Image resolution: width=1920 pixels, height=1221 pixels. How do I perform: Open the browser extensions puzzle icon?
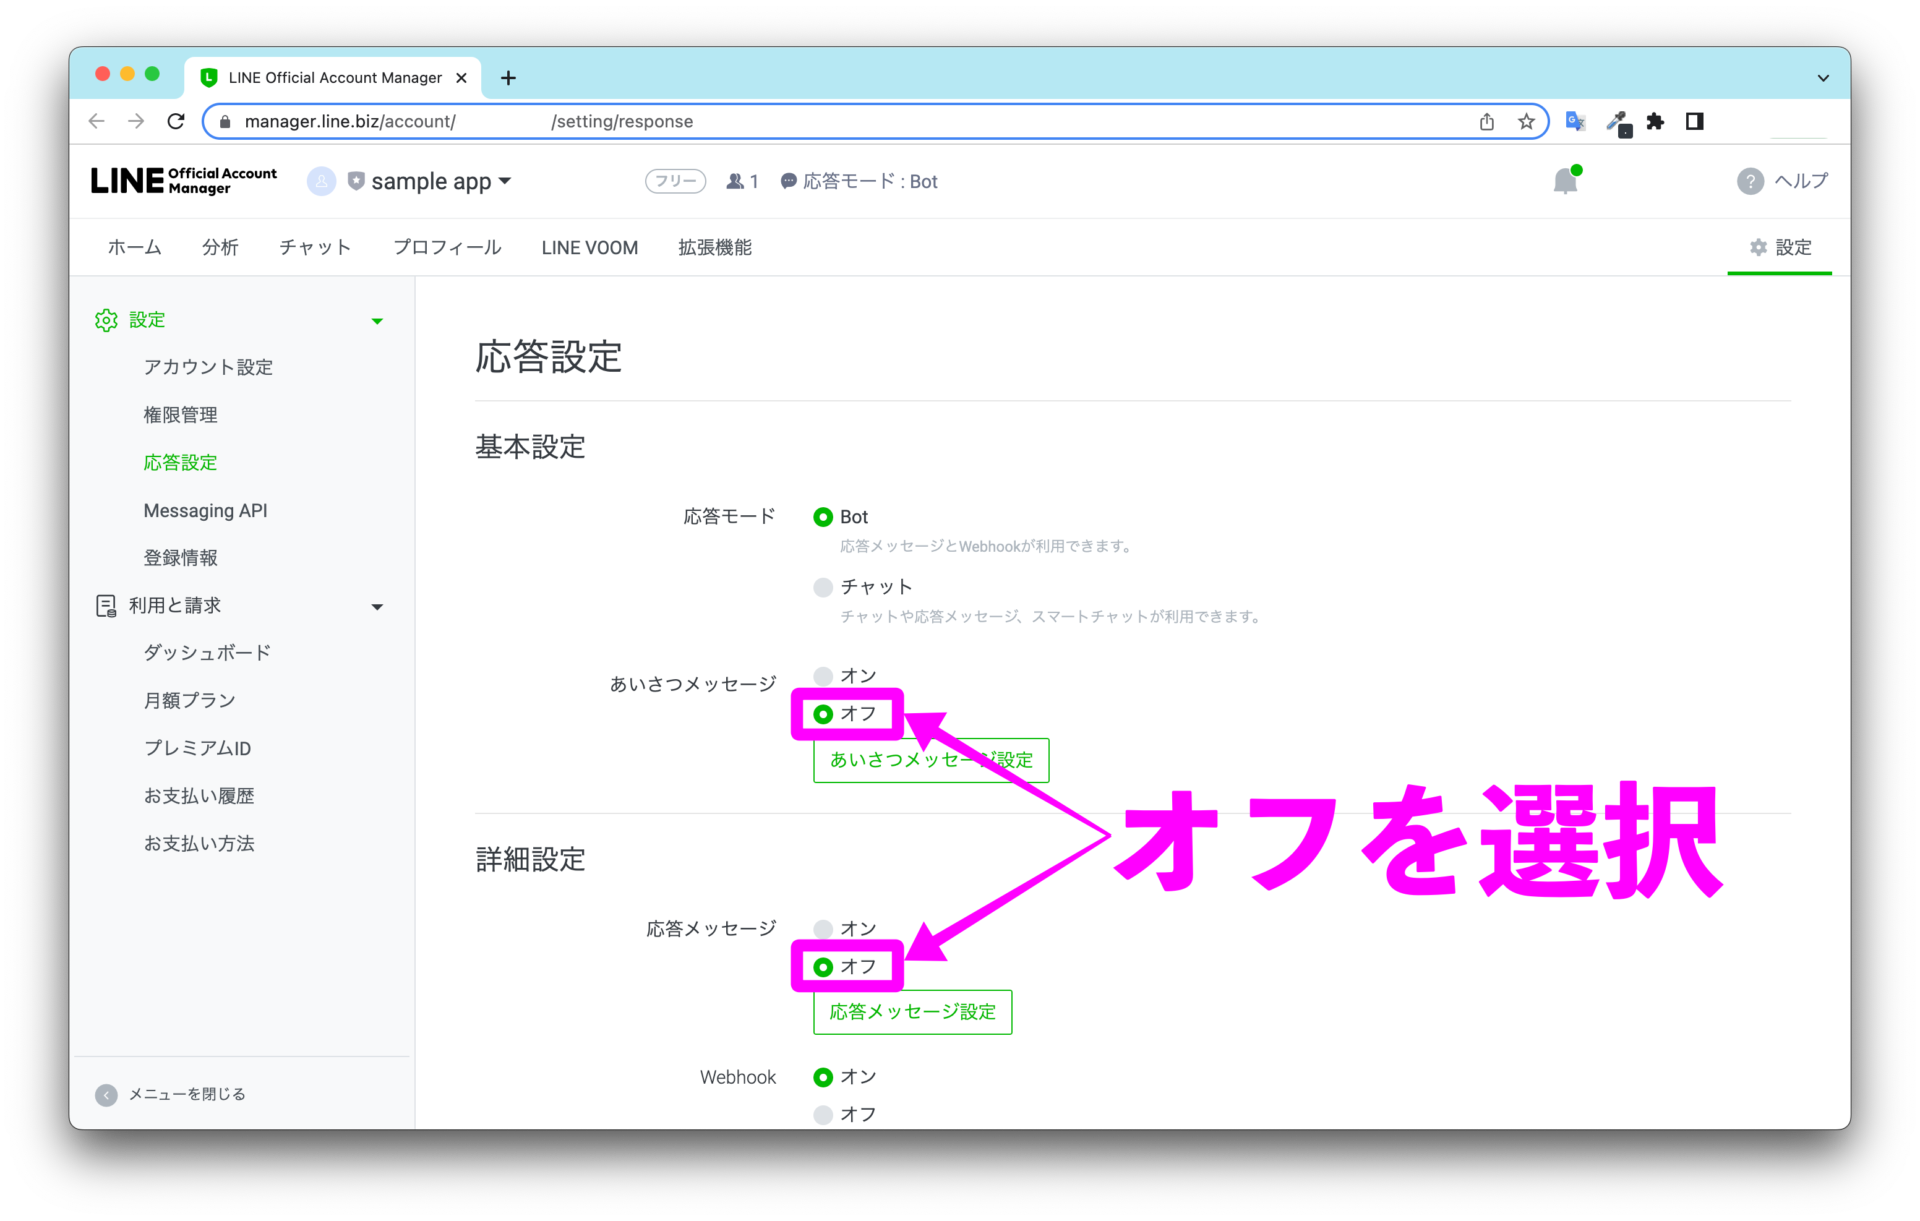pos(1656,121)
